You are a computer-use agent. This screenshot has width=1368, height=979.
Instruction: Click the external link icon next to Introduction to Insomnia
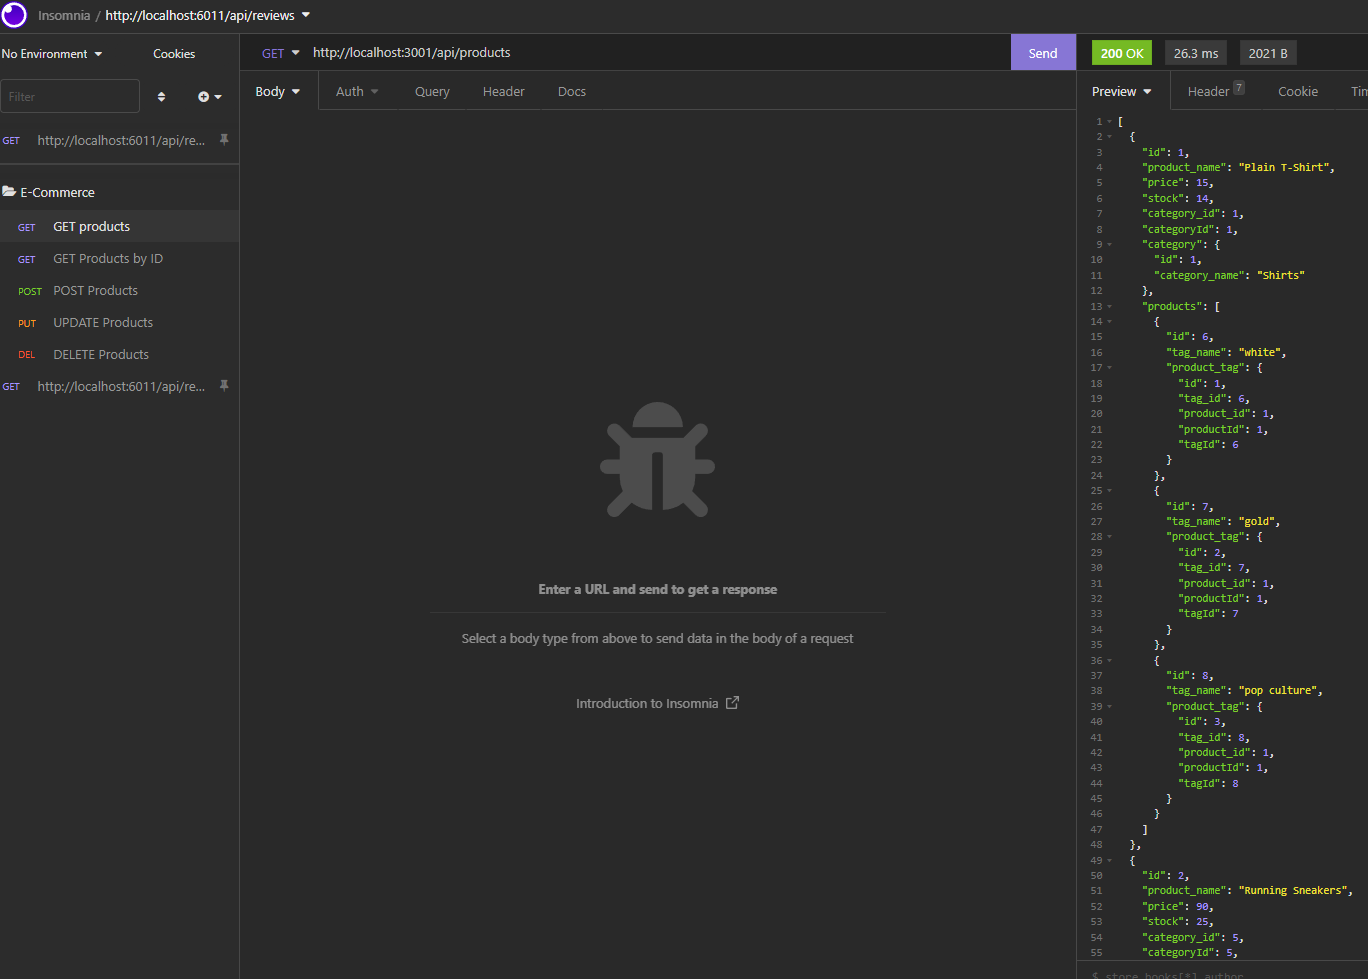[x=732, y=703]
